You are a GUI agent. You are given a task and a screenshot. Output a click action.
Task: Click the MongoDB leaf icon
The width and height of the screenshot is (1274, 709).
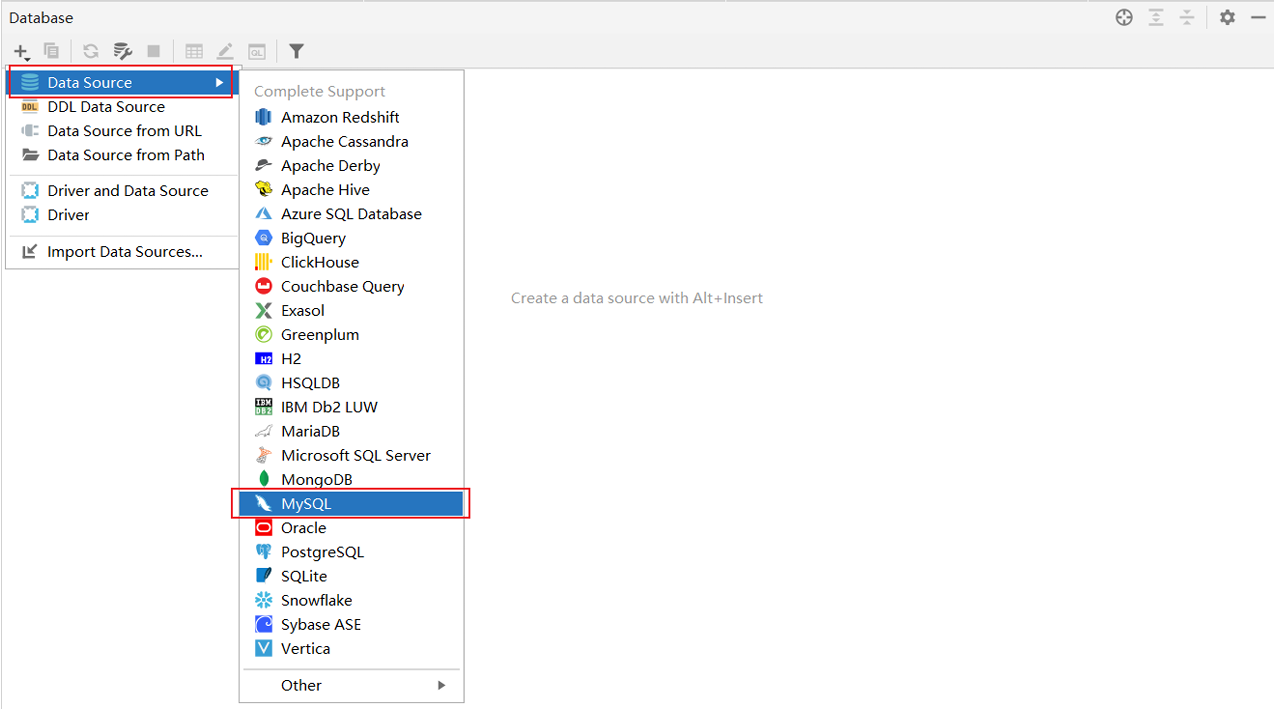coord(264,479)
